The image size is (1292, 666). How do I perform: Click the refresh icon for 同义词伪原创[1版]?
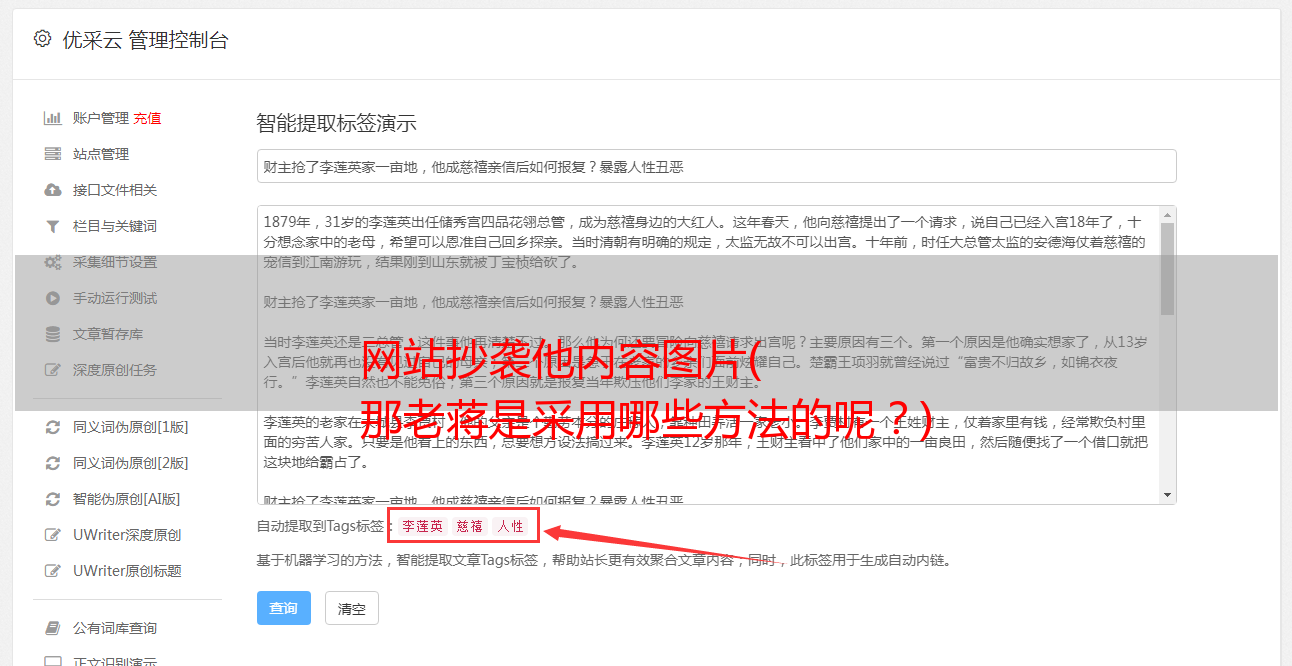tap(53, 427)
